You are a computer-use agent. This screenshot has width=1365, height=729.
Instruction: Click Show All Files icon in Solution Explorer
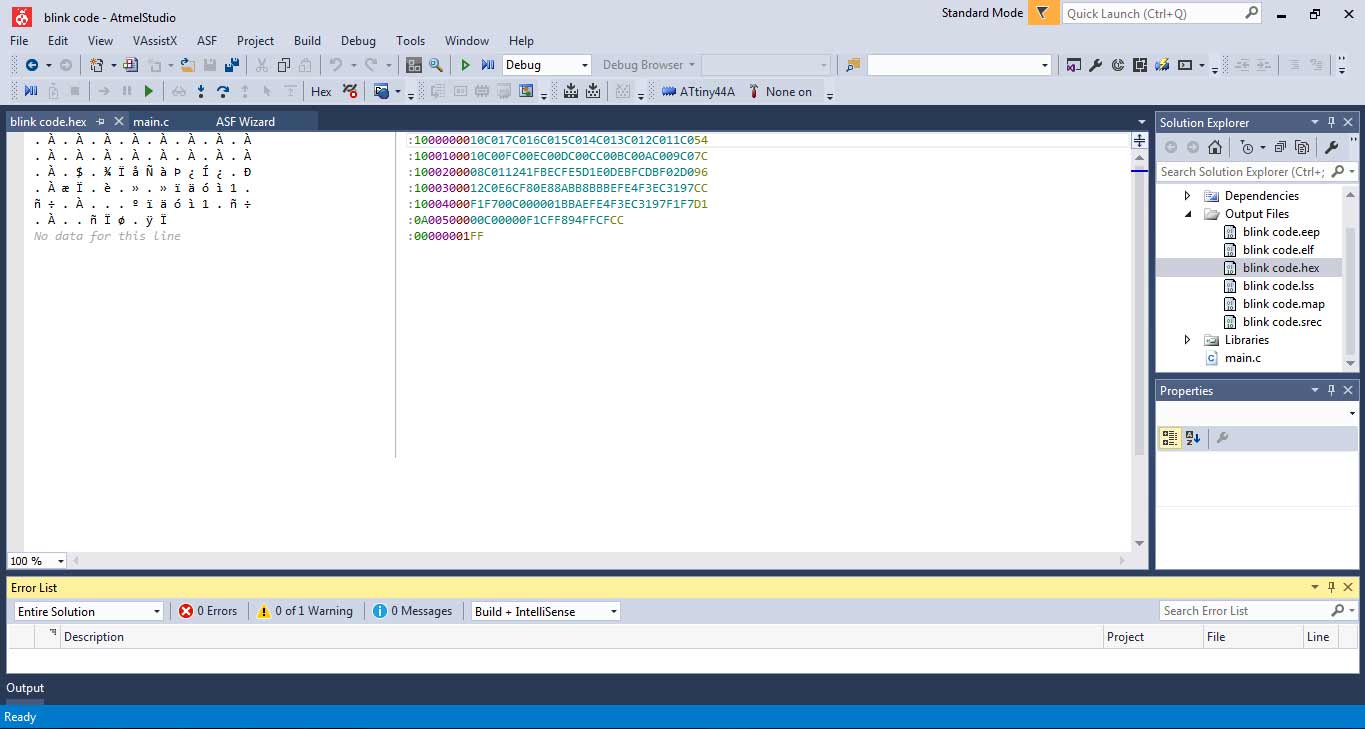1302,147
